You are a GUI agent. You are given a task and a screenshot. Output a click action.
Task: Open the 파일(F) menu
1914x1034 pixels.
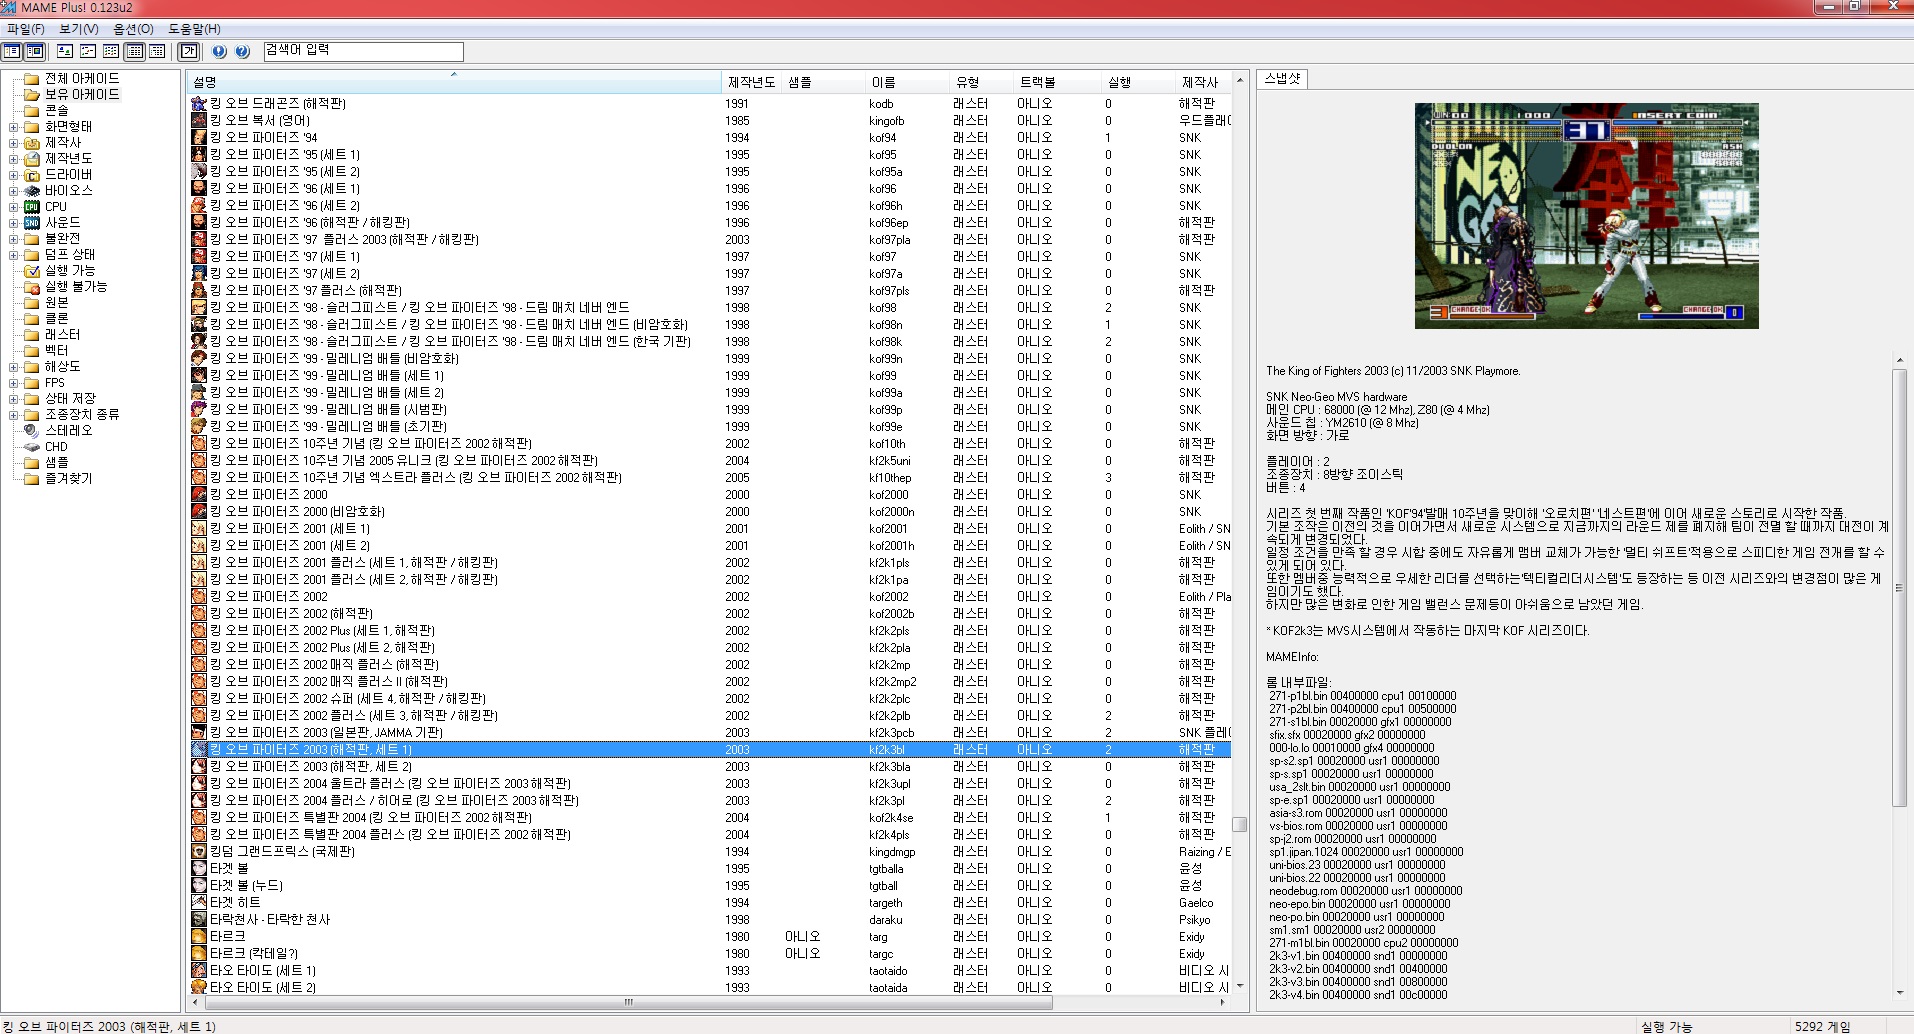point(26,29)
